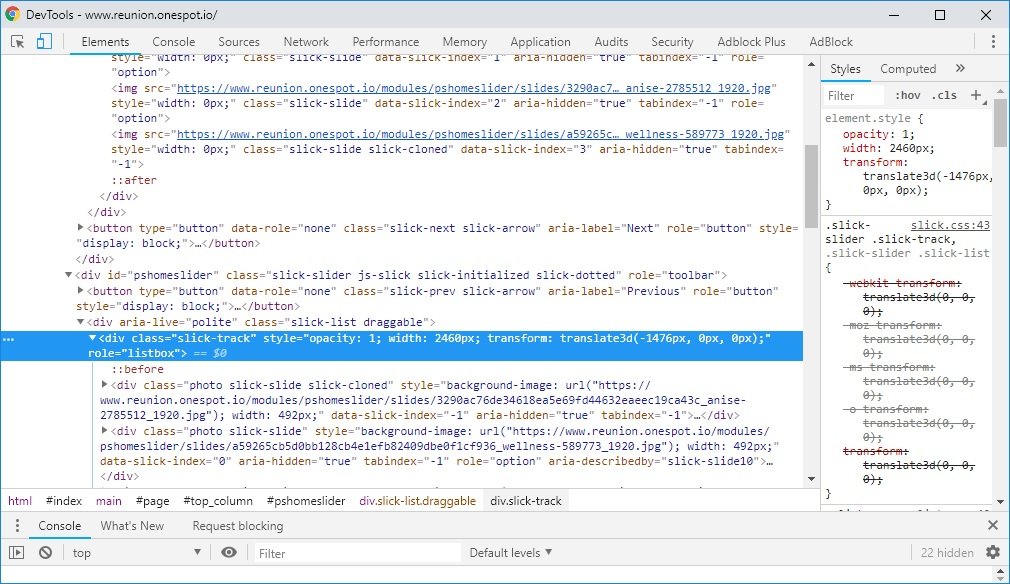Collapse the slick-list draggable div
Image resolution: width=1010 pixels, height=584 pixels.
pyautogui.click(x=80, y=322)
